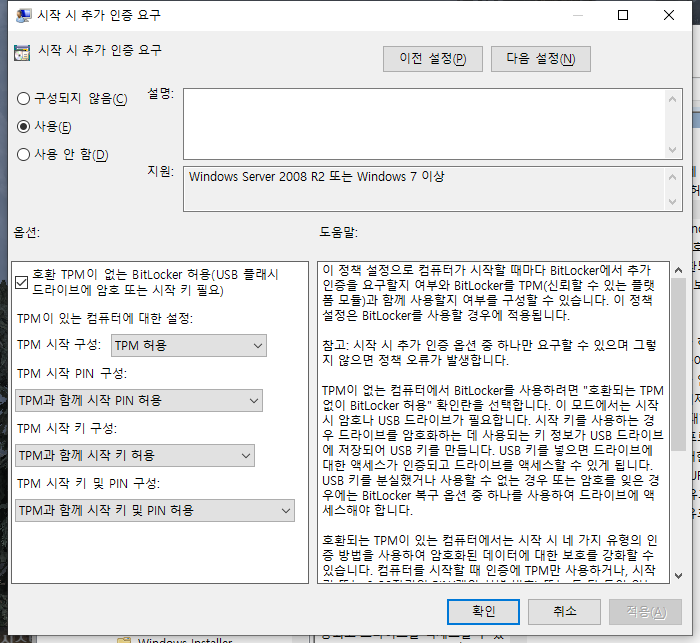Open the TPM 시작 키 및 PIN 구성 dropdown

click(155, 510)
